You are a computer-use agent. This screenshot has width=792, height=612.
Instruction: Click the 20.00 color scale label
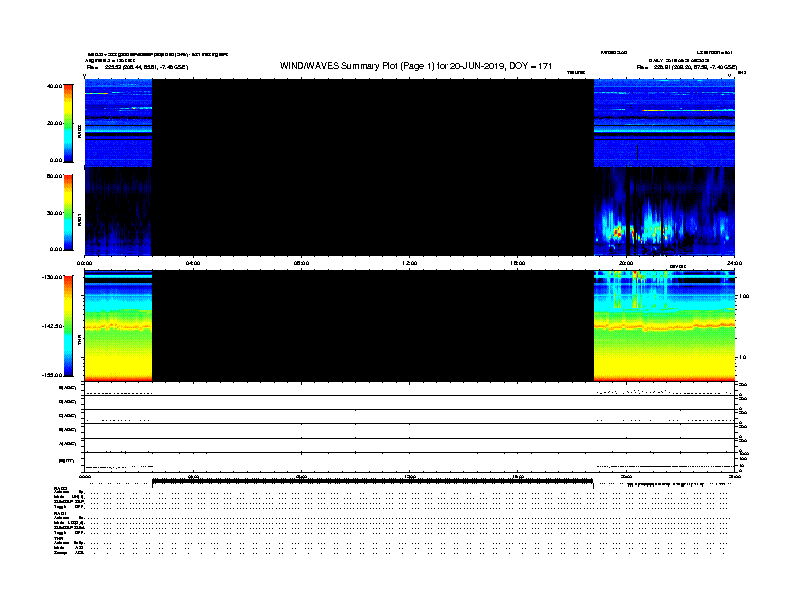(54, 123)
